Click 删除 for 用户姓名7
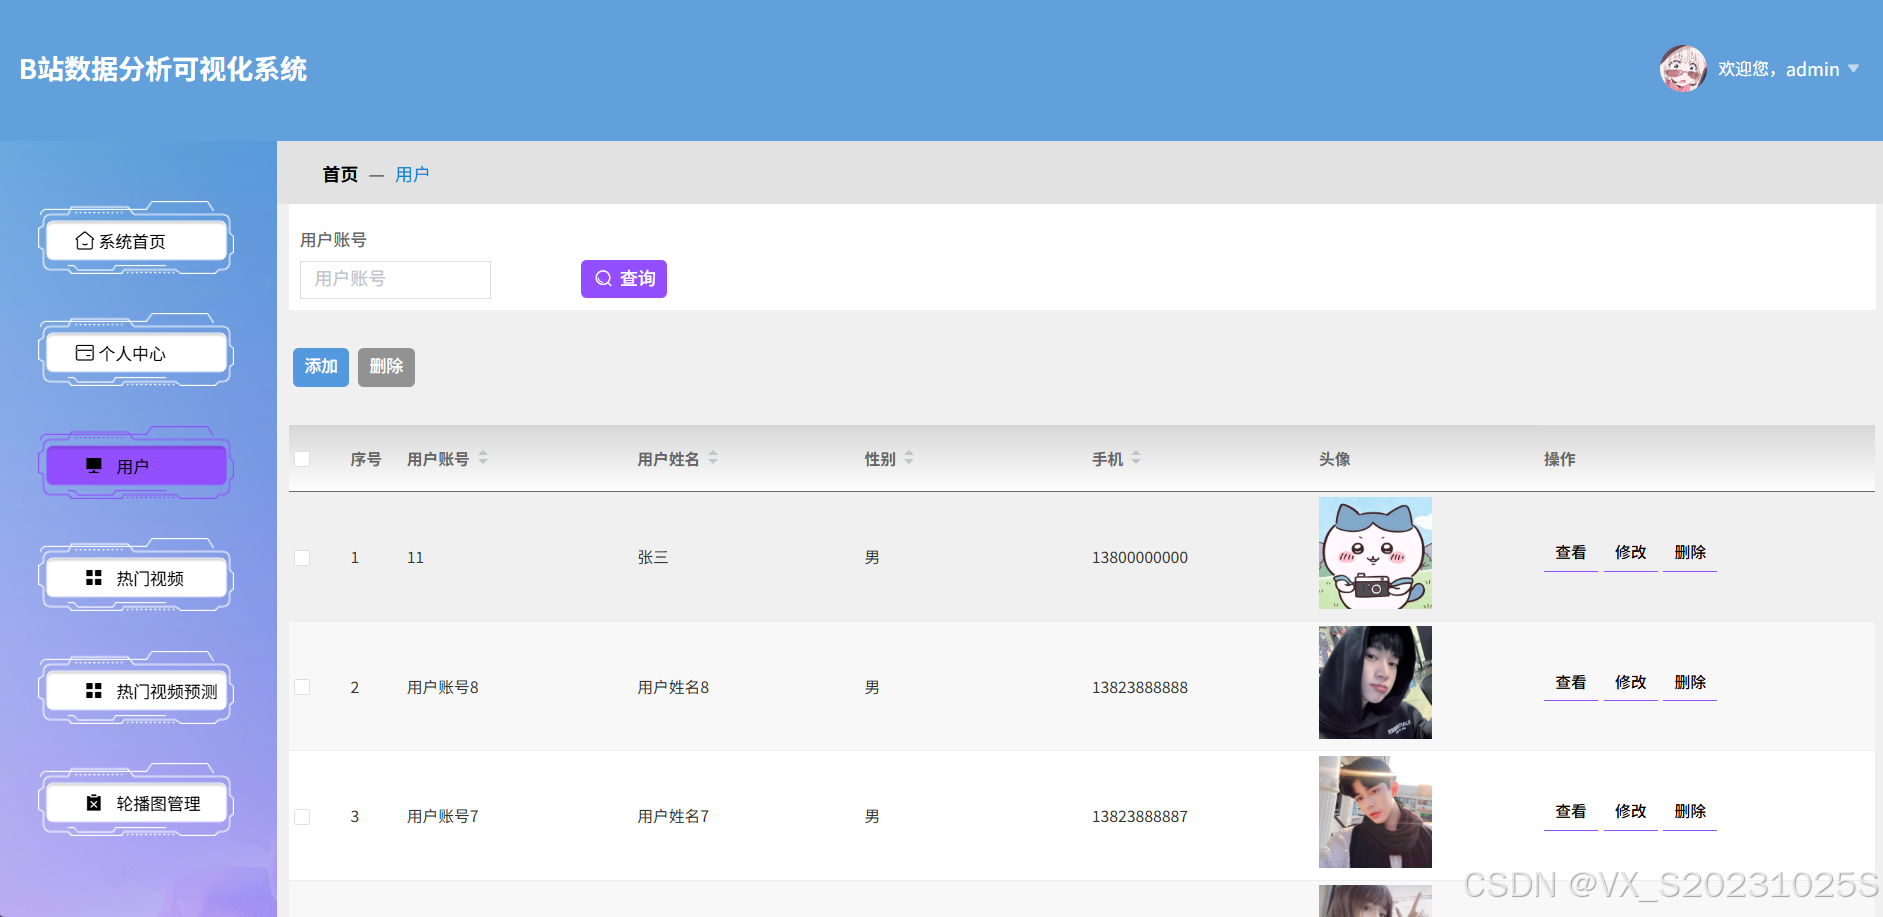The image size is (1883, 917). 1690,812
